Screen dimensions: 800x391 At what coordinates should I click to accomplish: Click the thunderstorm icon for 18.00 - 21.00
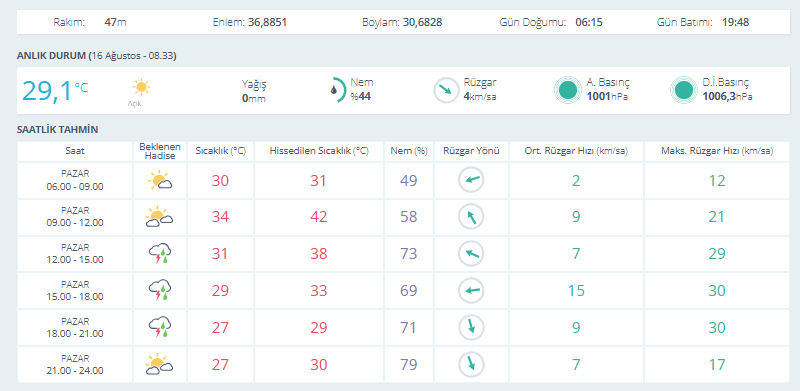coord(160,327)
